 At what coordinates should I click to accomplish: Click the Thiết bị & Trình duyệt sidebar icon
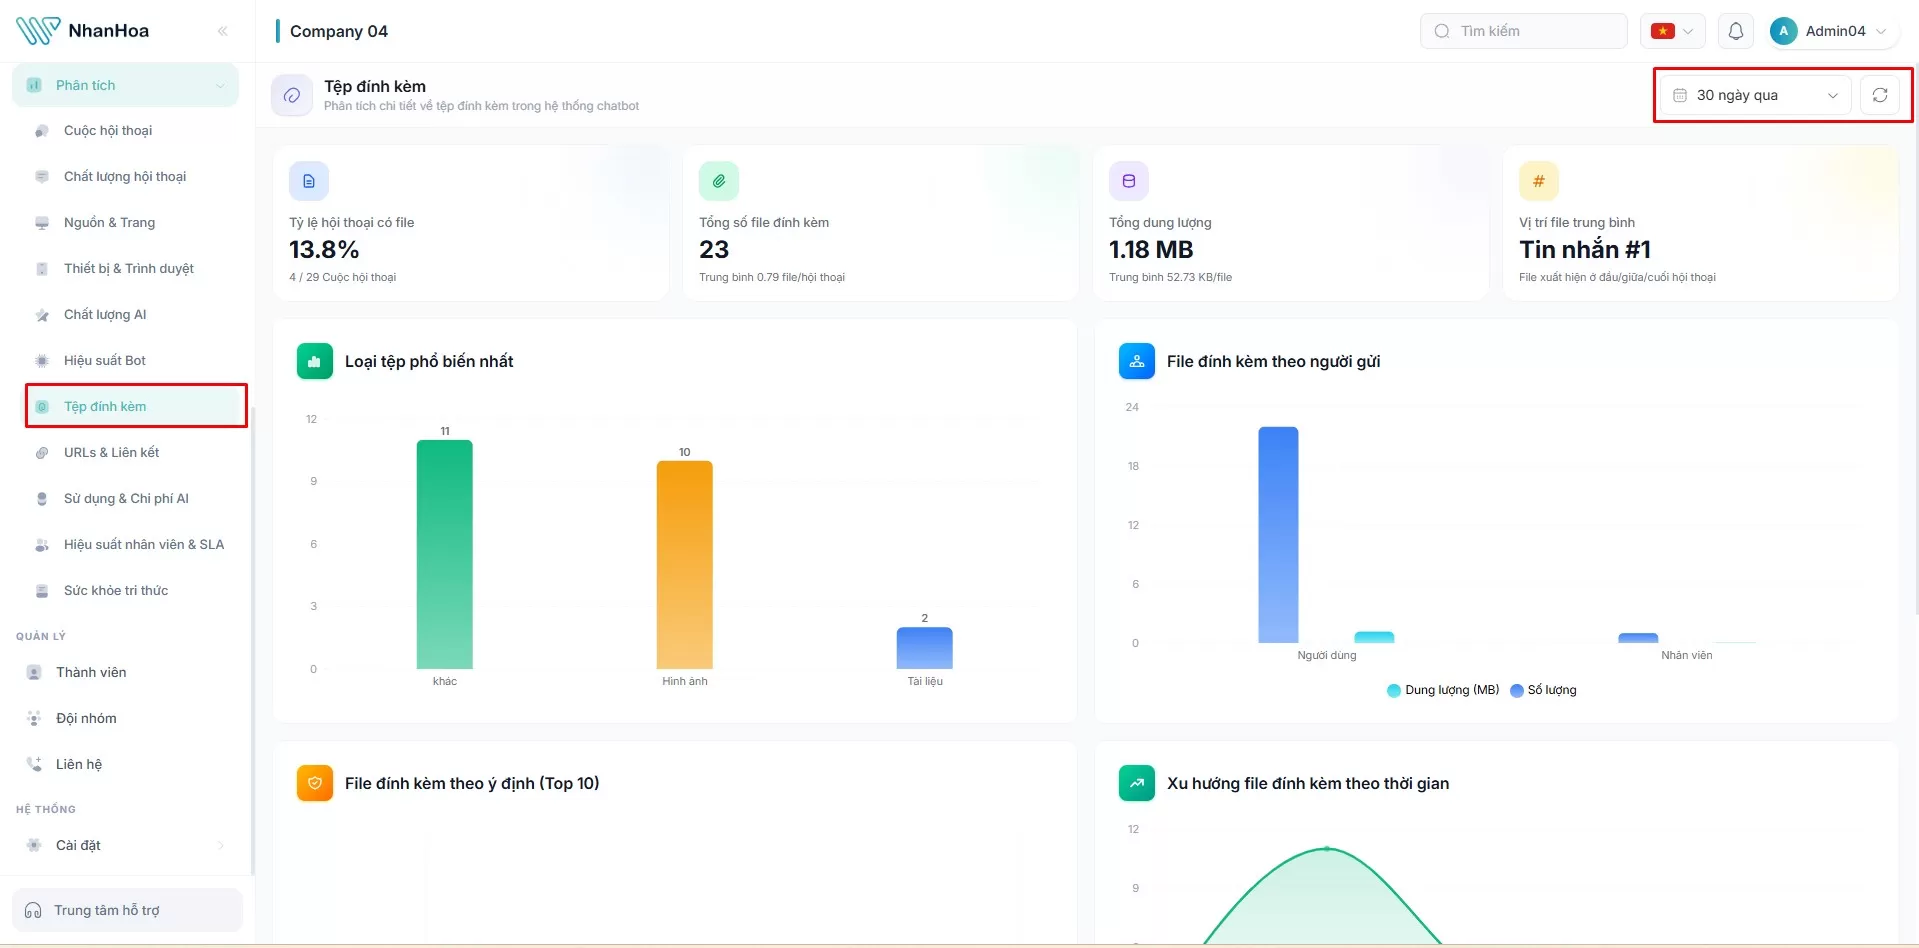42,269
